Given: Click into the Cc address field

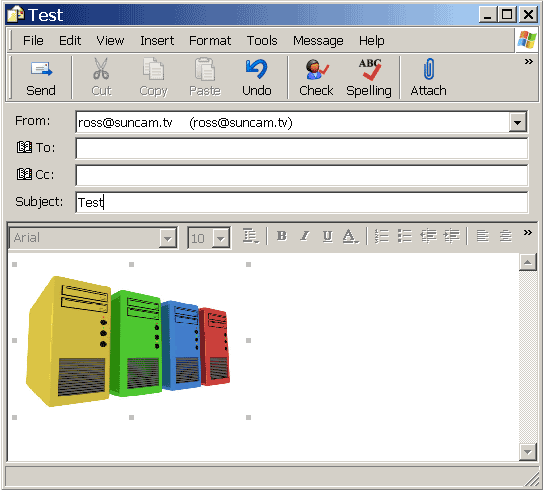Looking at the screenshot, I should click(302, 175).
